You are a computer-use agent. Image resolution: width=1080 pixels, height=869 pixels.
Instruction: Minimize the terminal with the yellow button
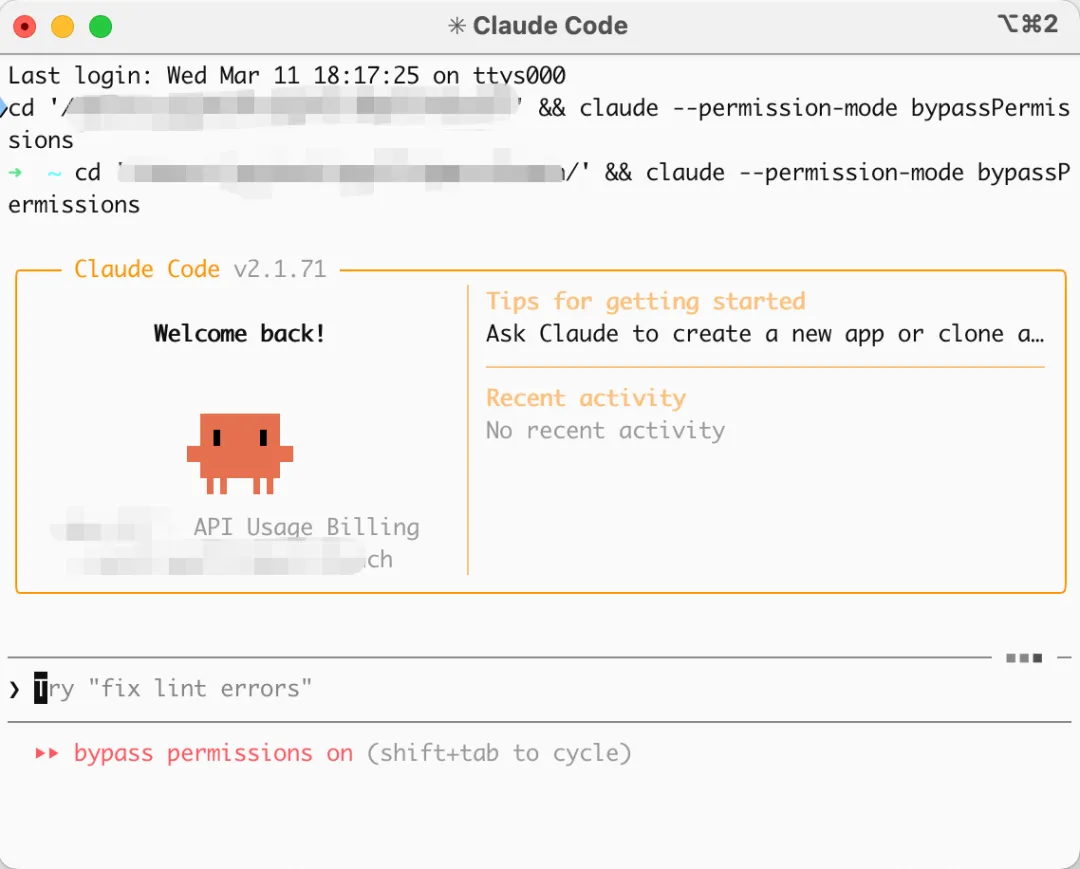[62, 27]
